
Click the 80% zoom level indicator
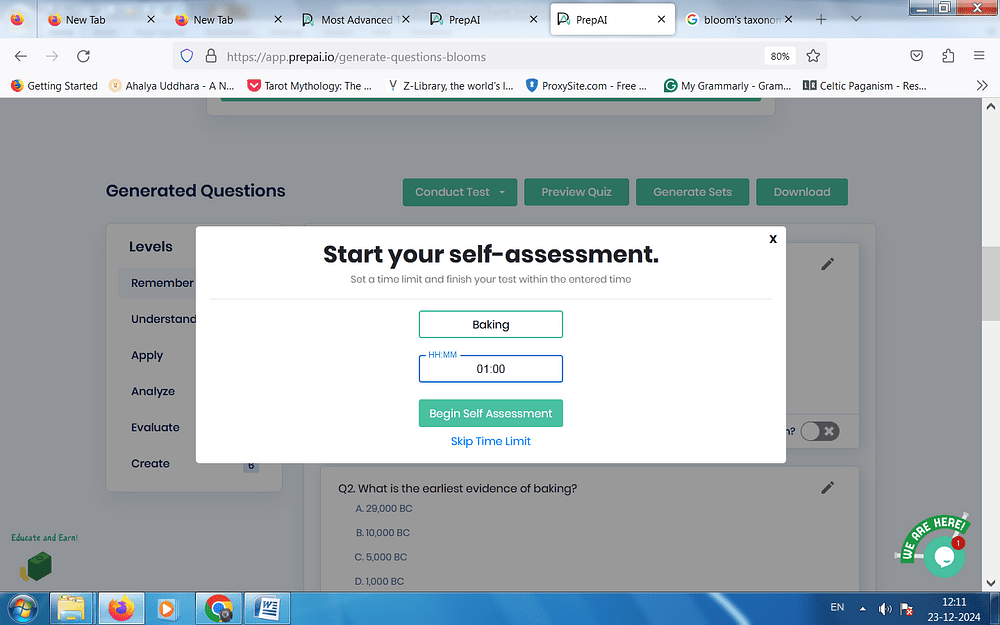tap(780, 56)
